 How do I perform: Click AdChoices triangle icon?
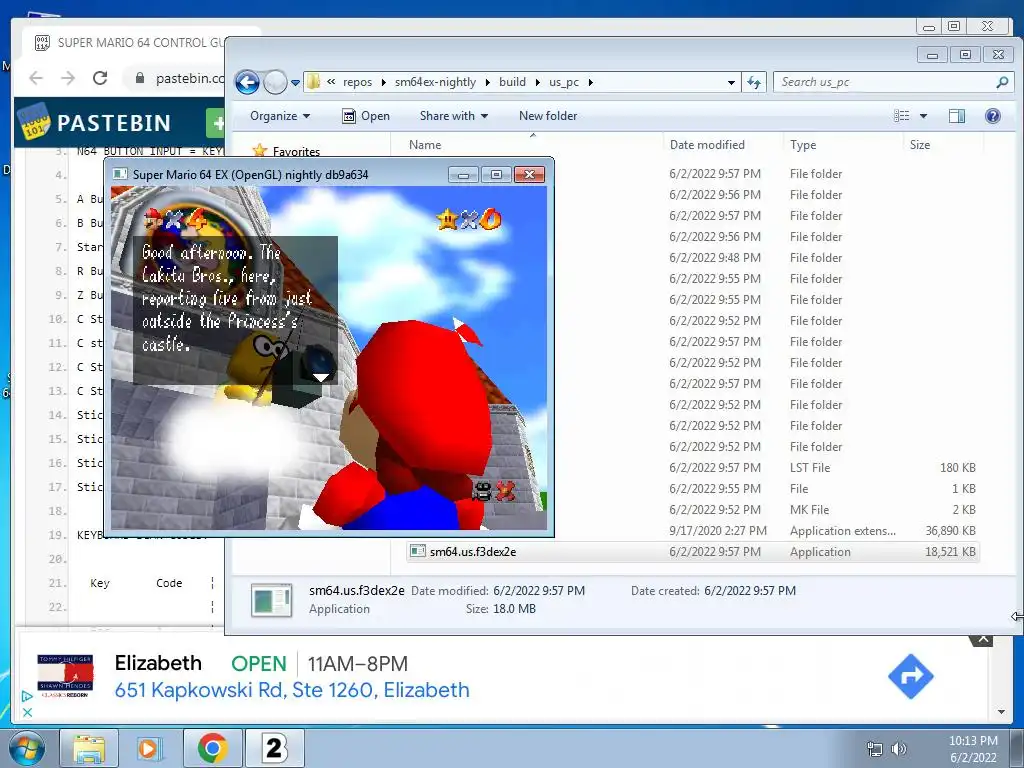[27, 697]
